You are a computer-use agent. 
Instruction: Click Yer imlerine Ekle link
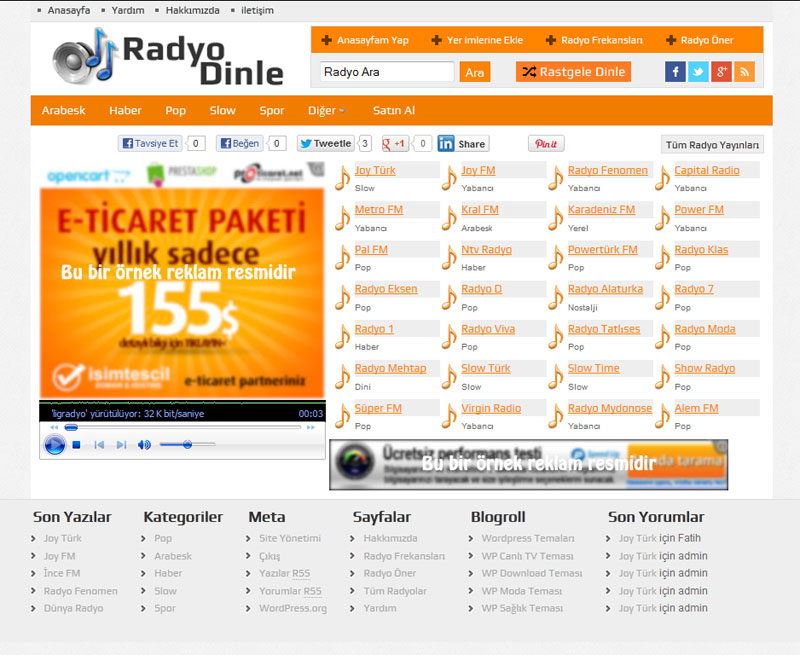(x=478, y=40)
